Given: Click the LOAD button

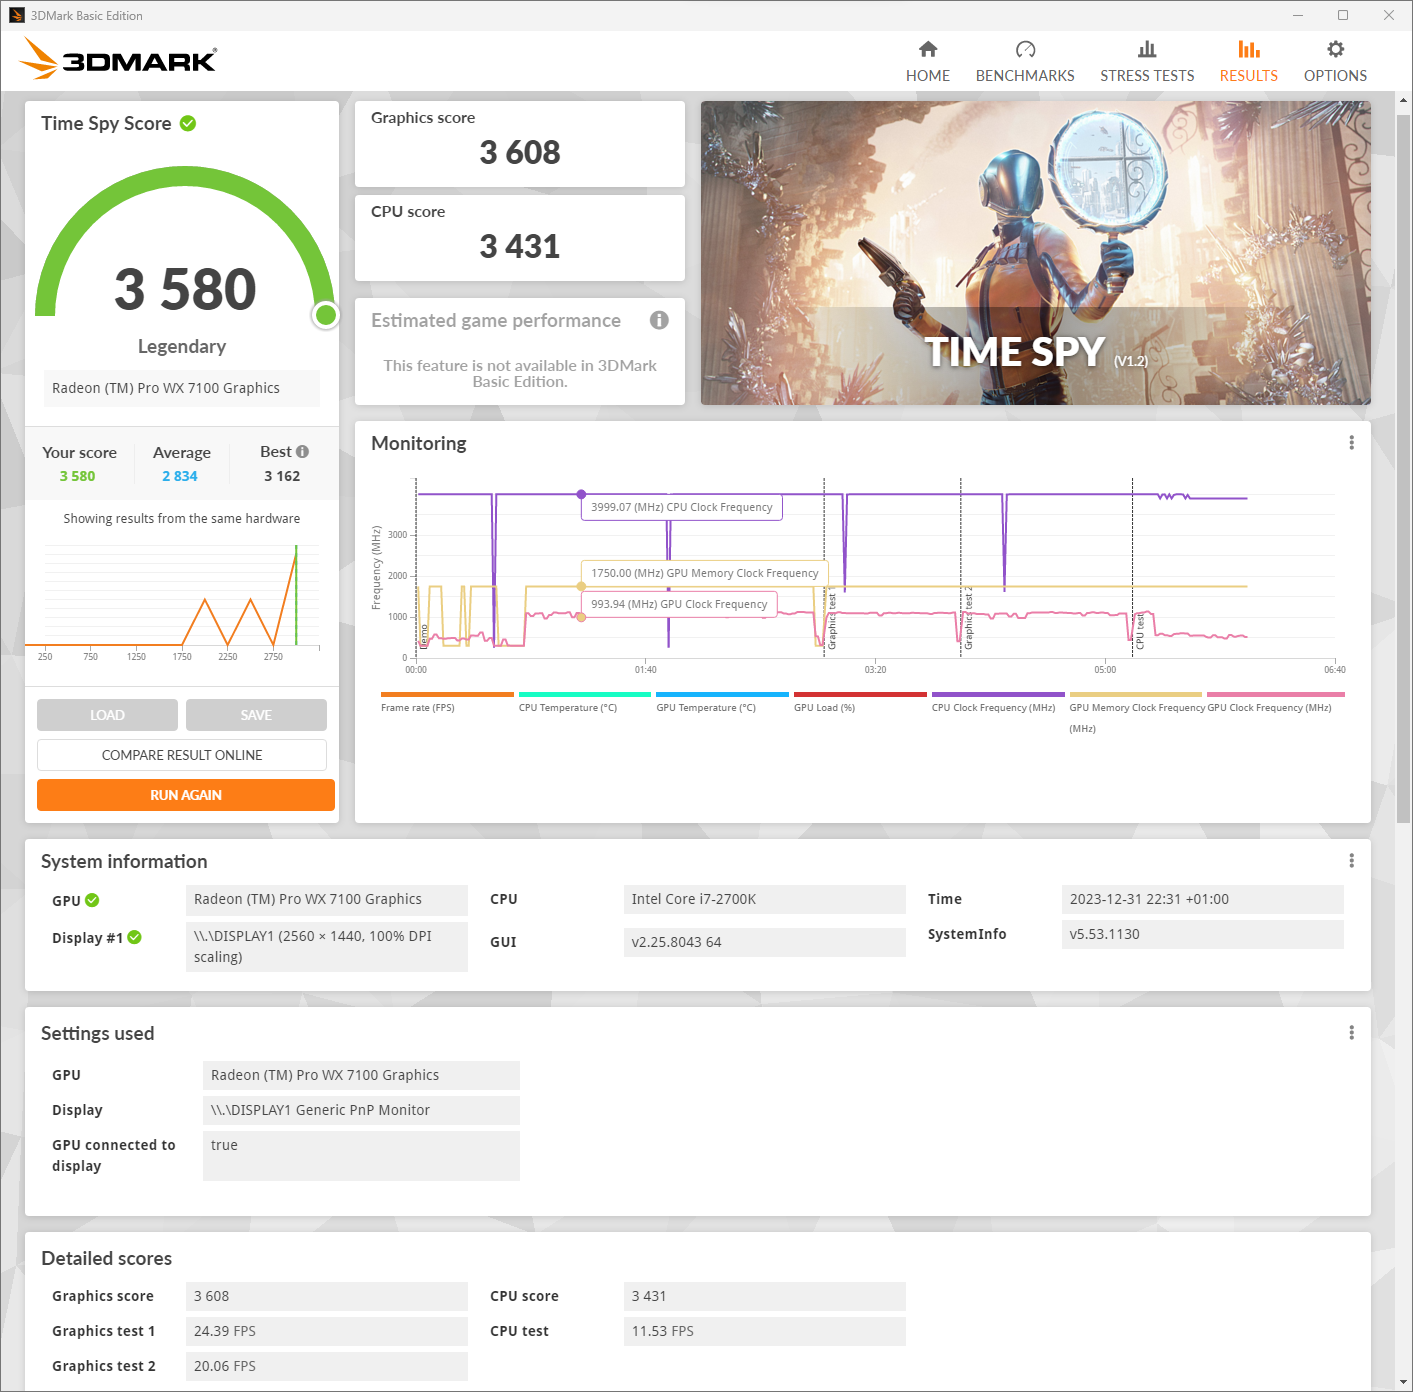Looking at the screenshot, I should 107,715.
